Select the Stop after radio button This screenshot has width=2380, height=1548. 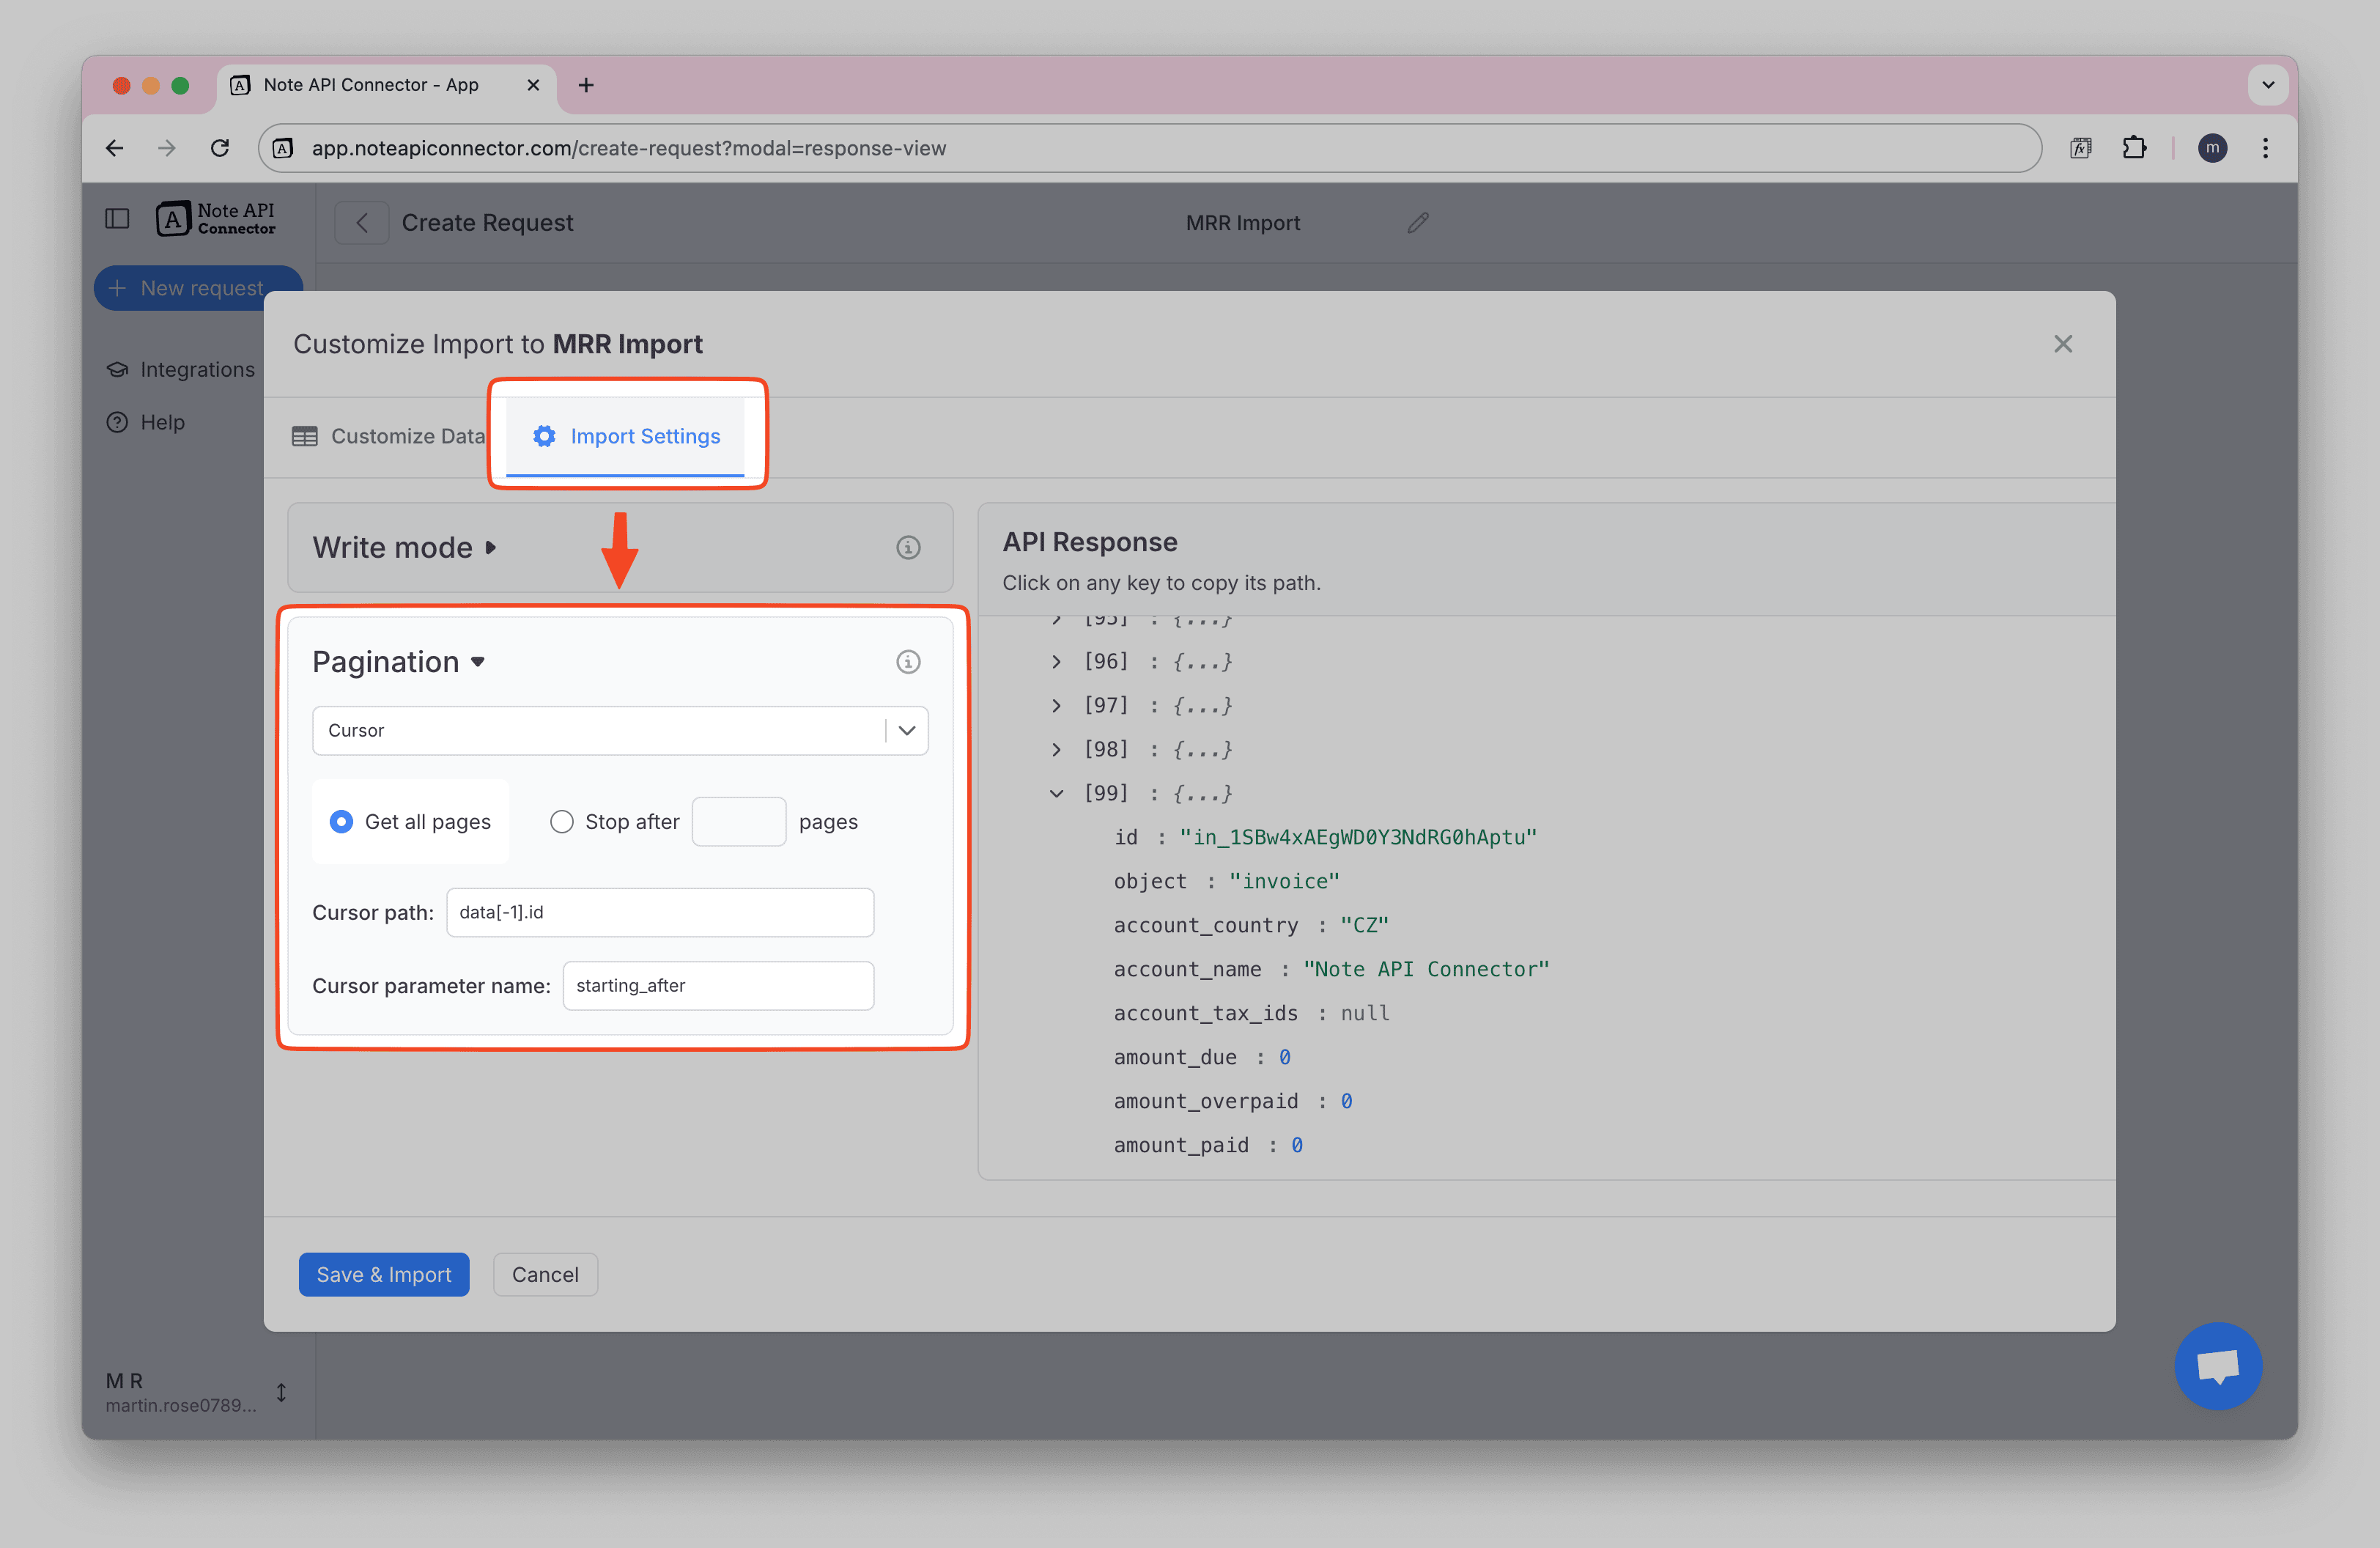pos(562,822)
